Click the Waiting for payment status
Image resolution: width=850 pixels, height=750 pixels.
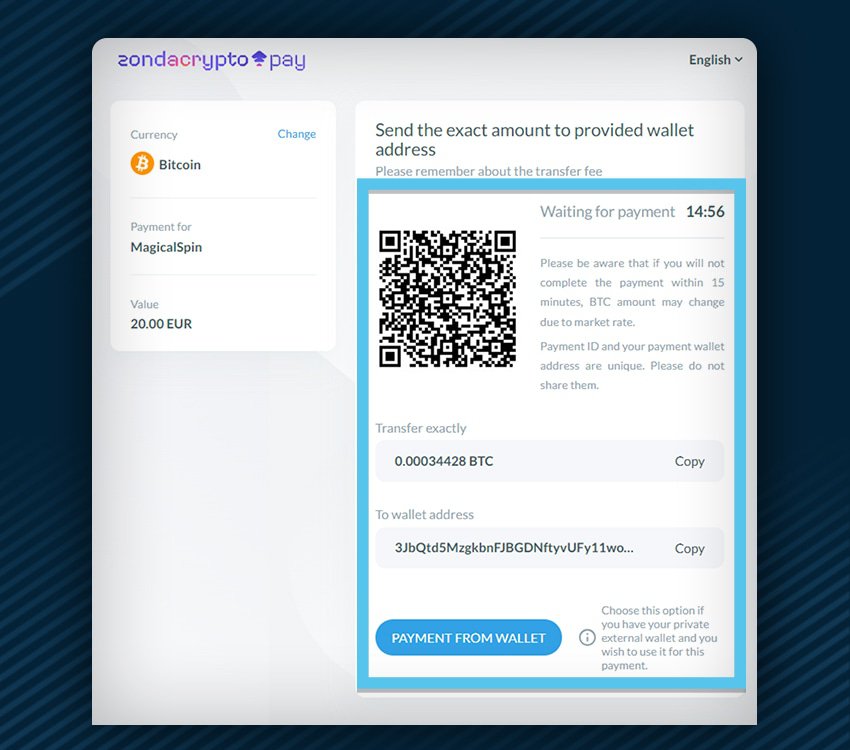[608, 211]
